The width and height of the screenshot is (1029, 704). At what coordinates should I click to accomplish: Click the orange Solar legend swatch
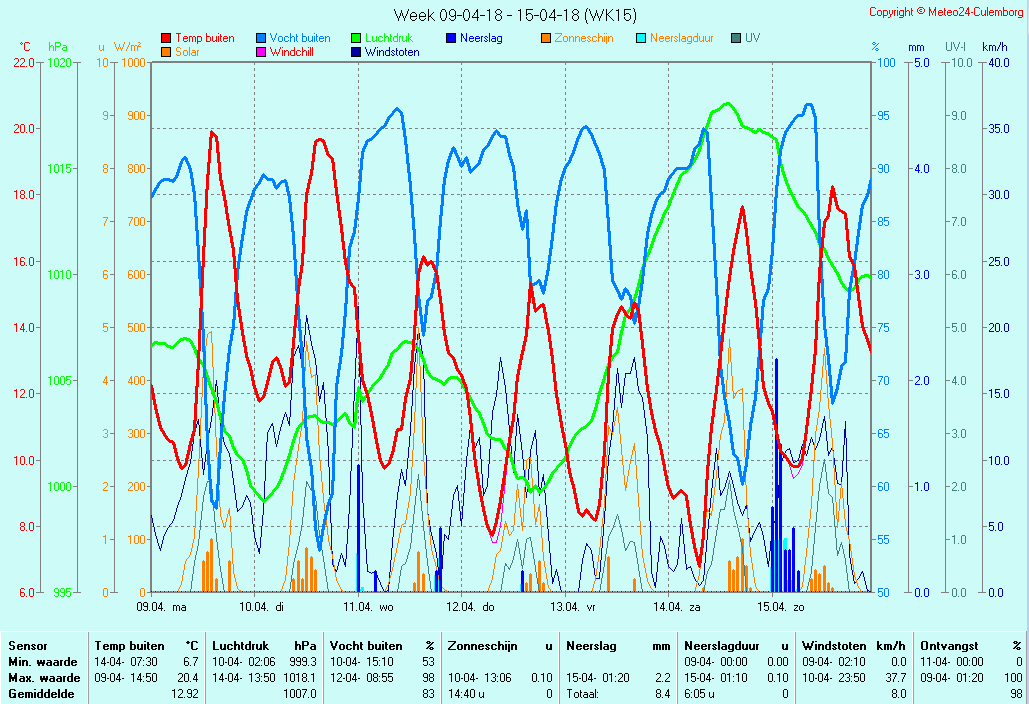tap(166, 52)
